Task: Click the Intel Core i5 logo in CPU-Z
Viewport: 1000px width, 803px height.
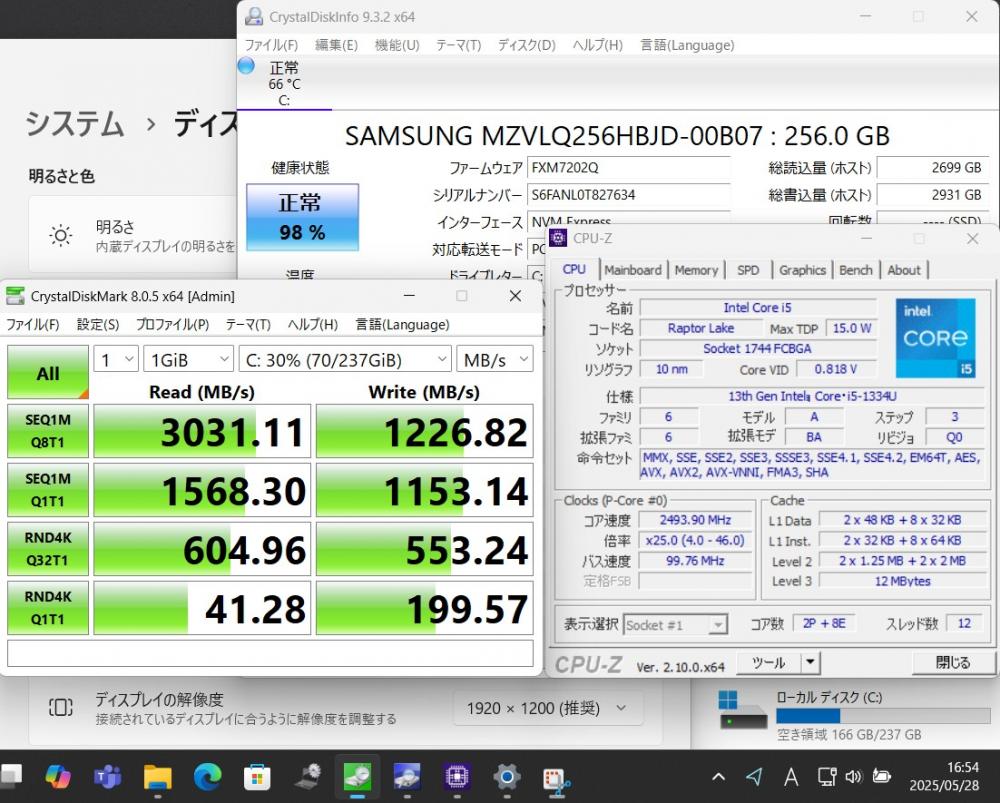Action: pyautogui.click(x=936, y=338)
